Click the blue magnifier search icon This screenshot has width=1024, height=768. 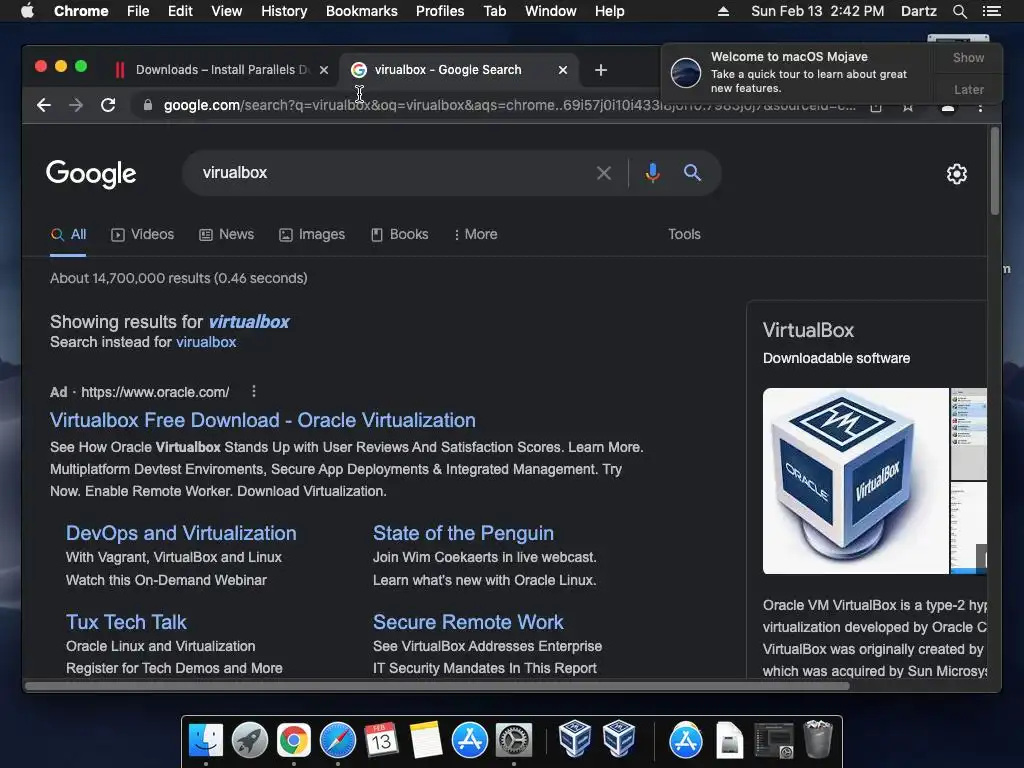coord(692,172)
